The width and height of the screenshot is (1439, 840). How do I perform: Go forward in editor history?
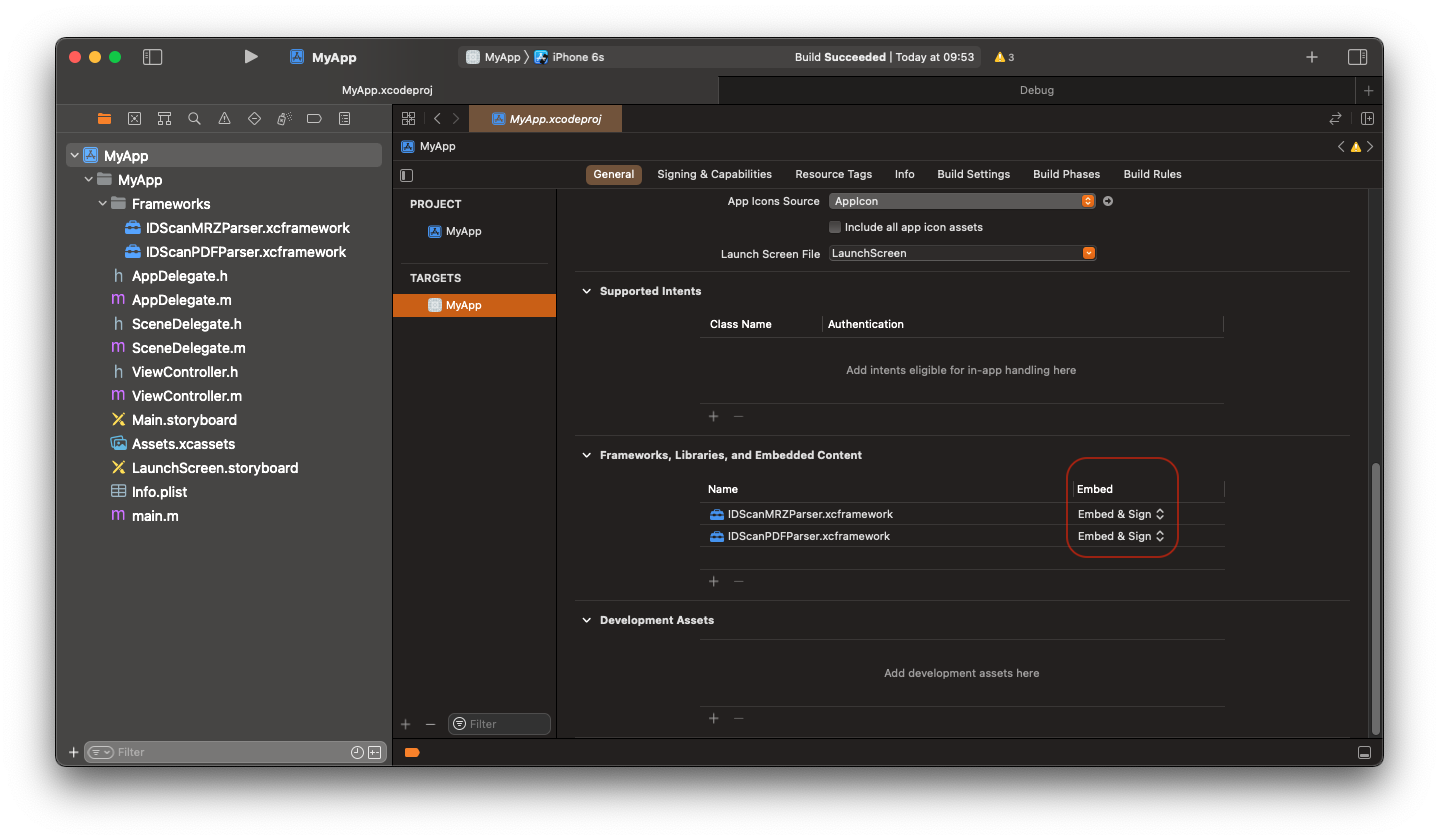456,118
